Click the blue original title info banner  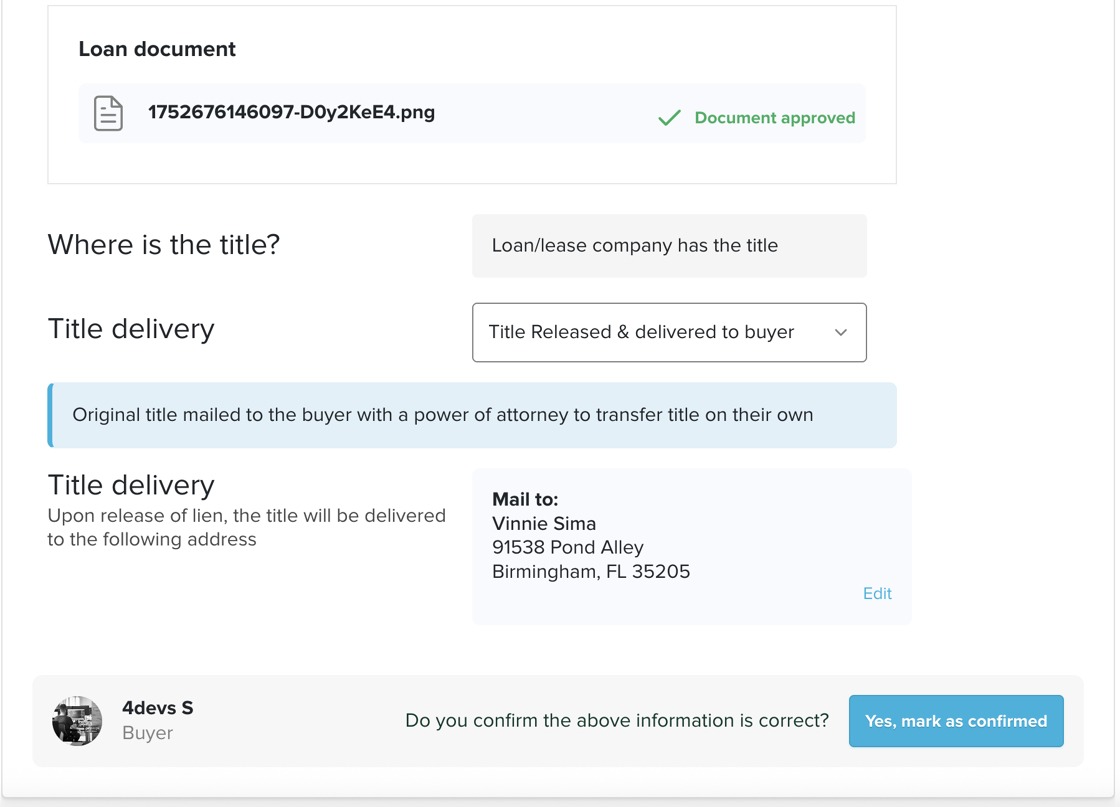(472, 415)
